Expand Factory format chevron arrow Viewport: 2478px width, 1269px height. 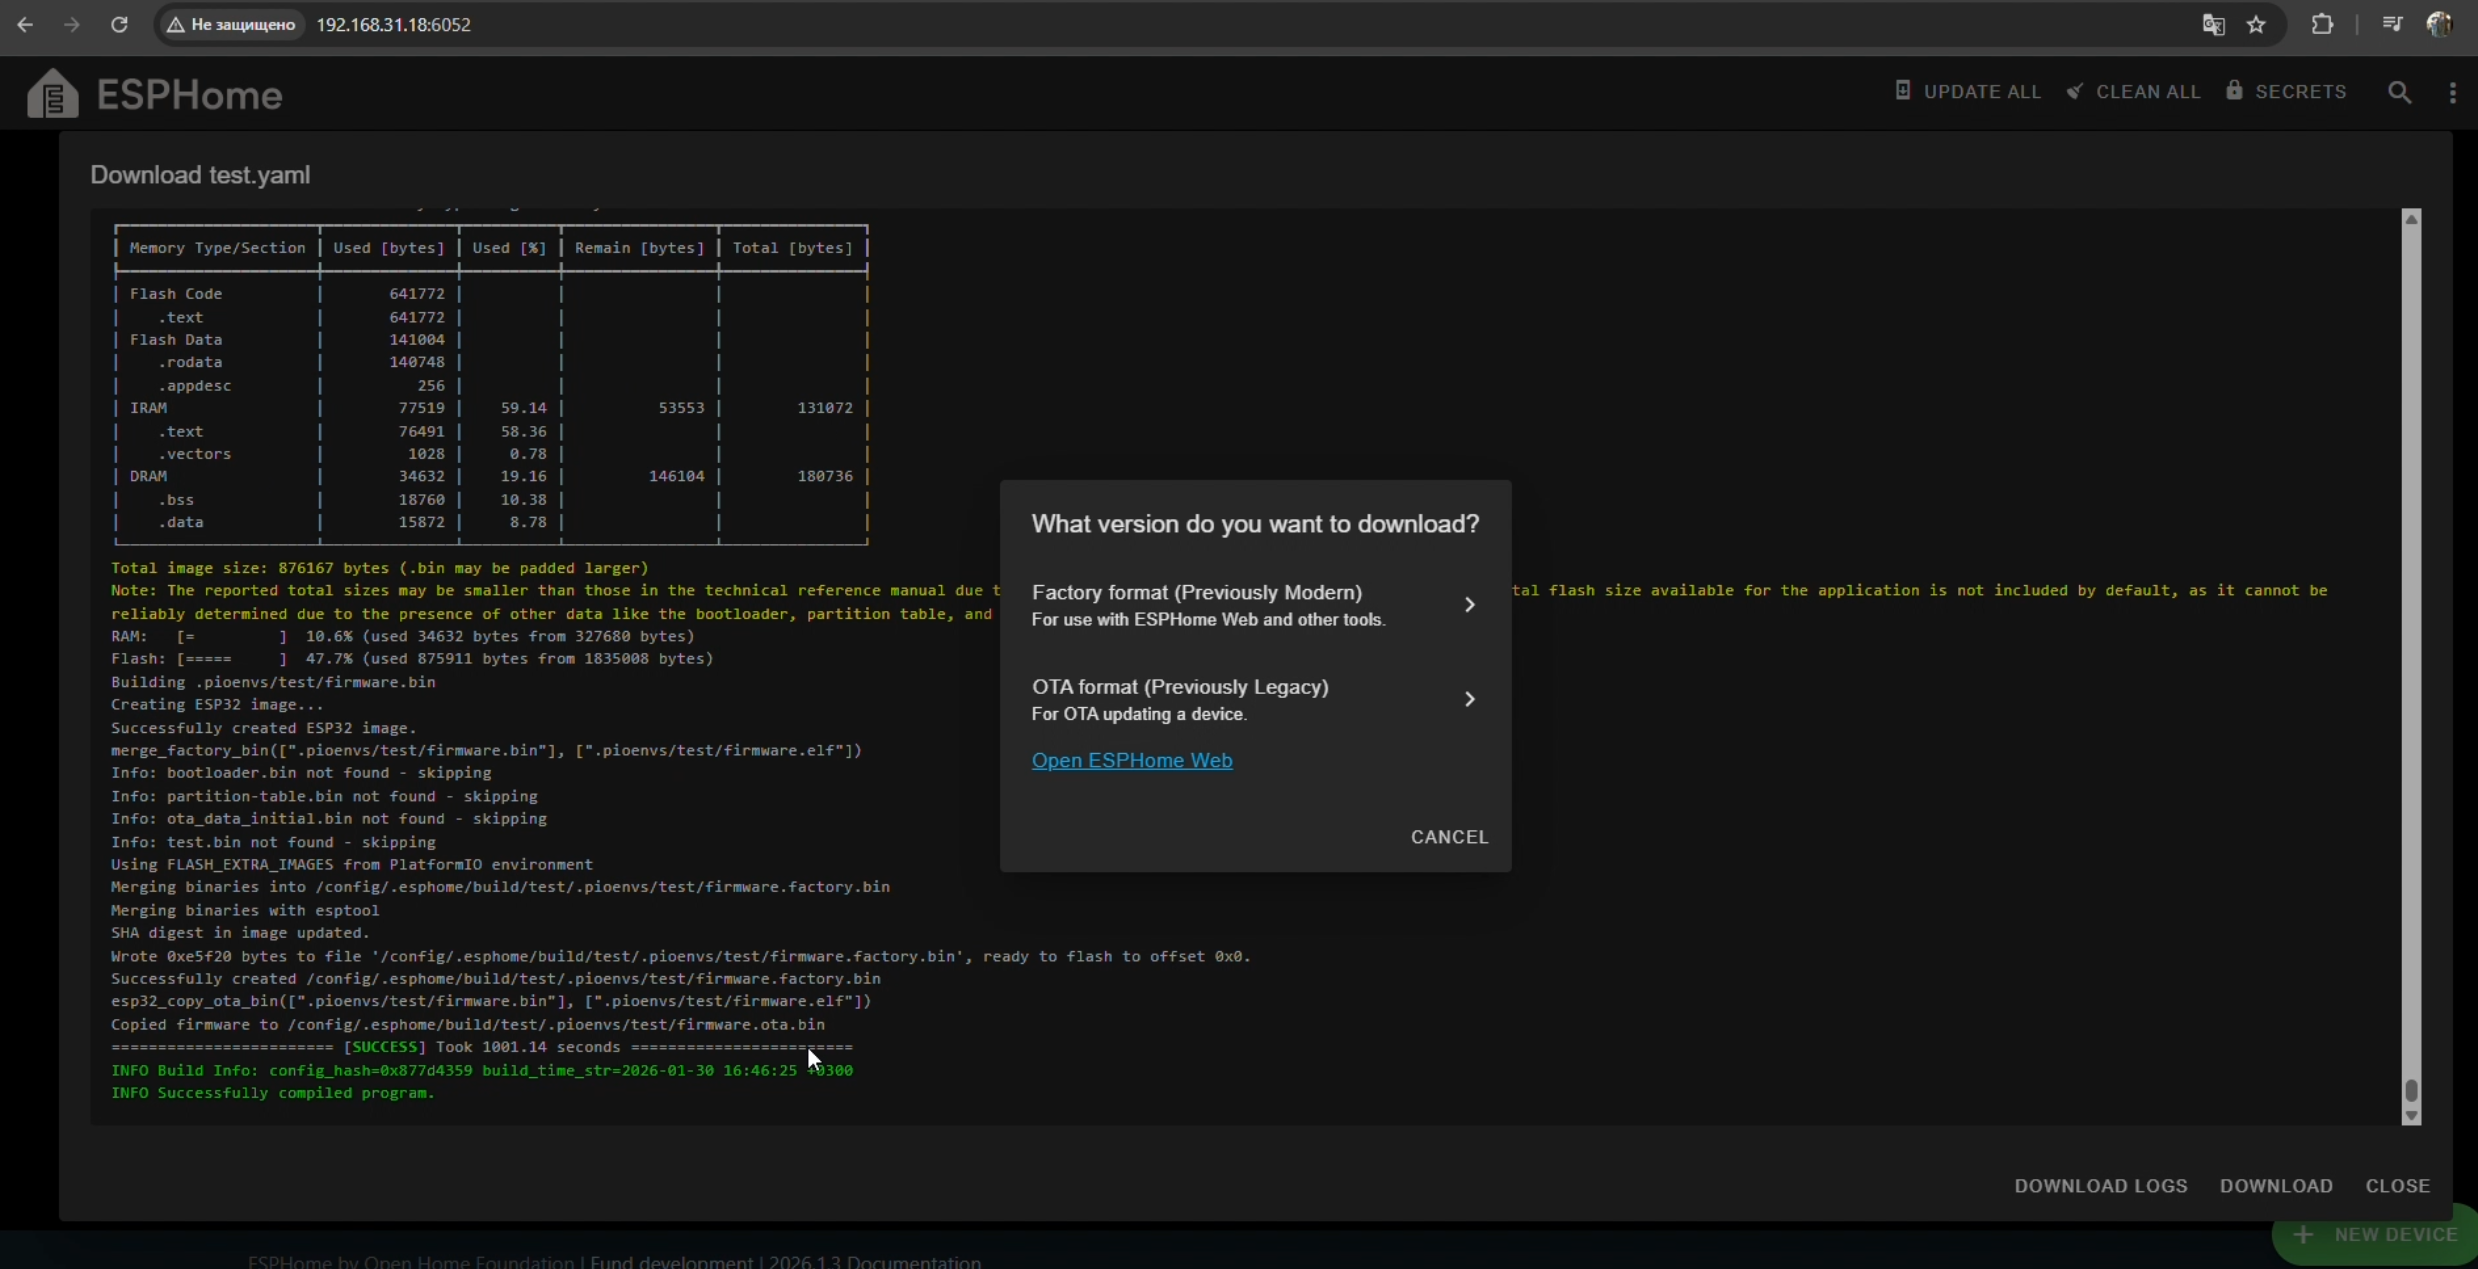(1469, 604)
